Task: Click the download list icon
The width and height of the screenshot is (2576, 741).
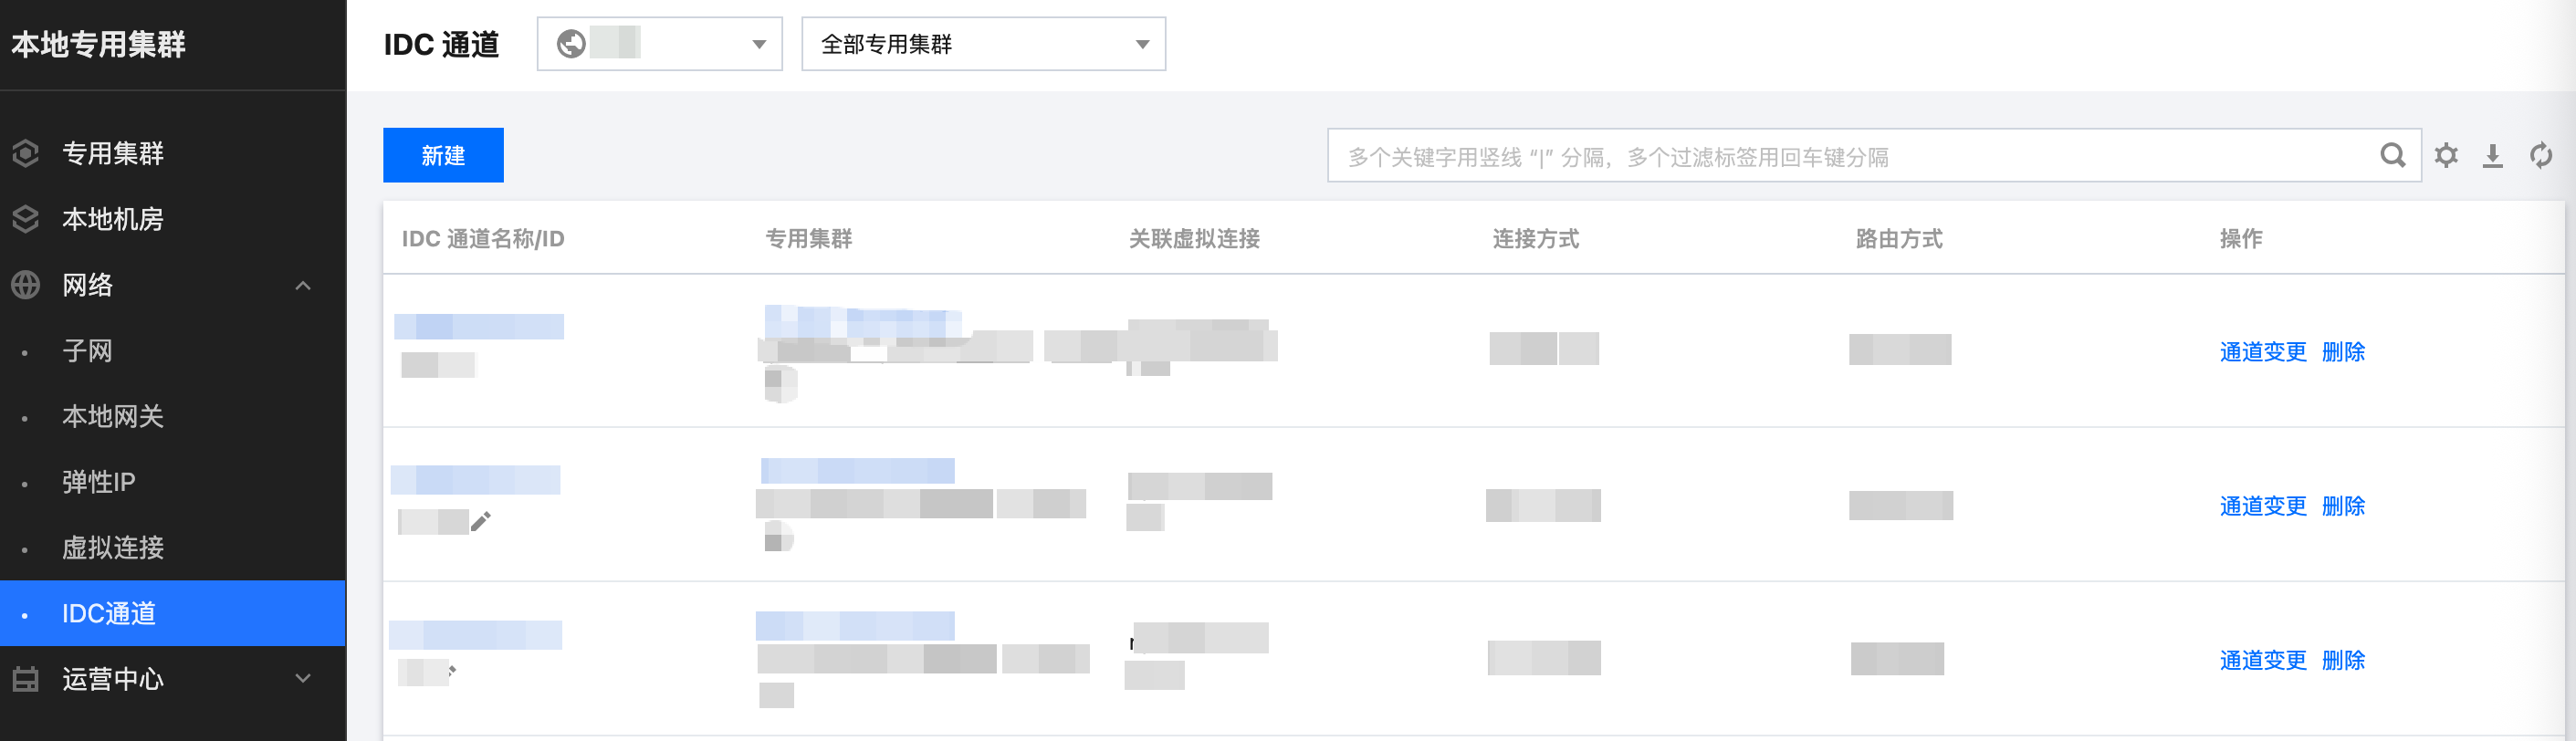Action: click(x=2493, y=155)
